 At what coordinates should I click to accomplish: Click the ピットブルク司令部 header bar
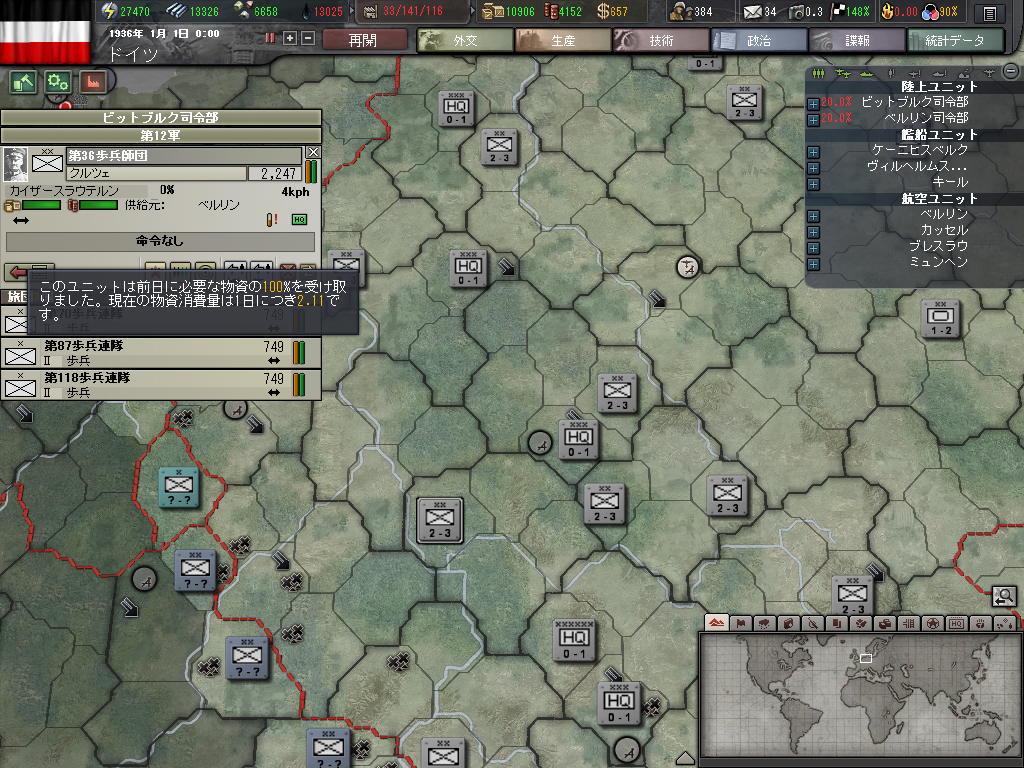161,118
